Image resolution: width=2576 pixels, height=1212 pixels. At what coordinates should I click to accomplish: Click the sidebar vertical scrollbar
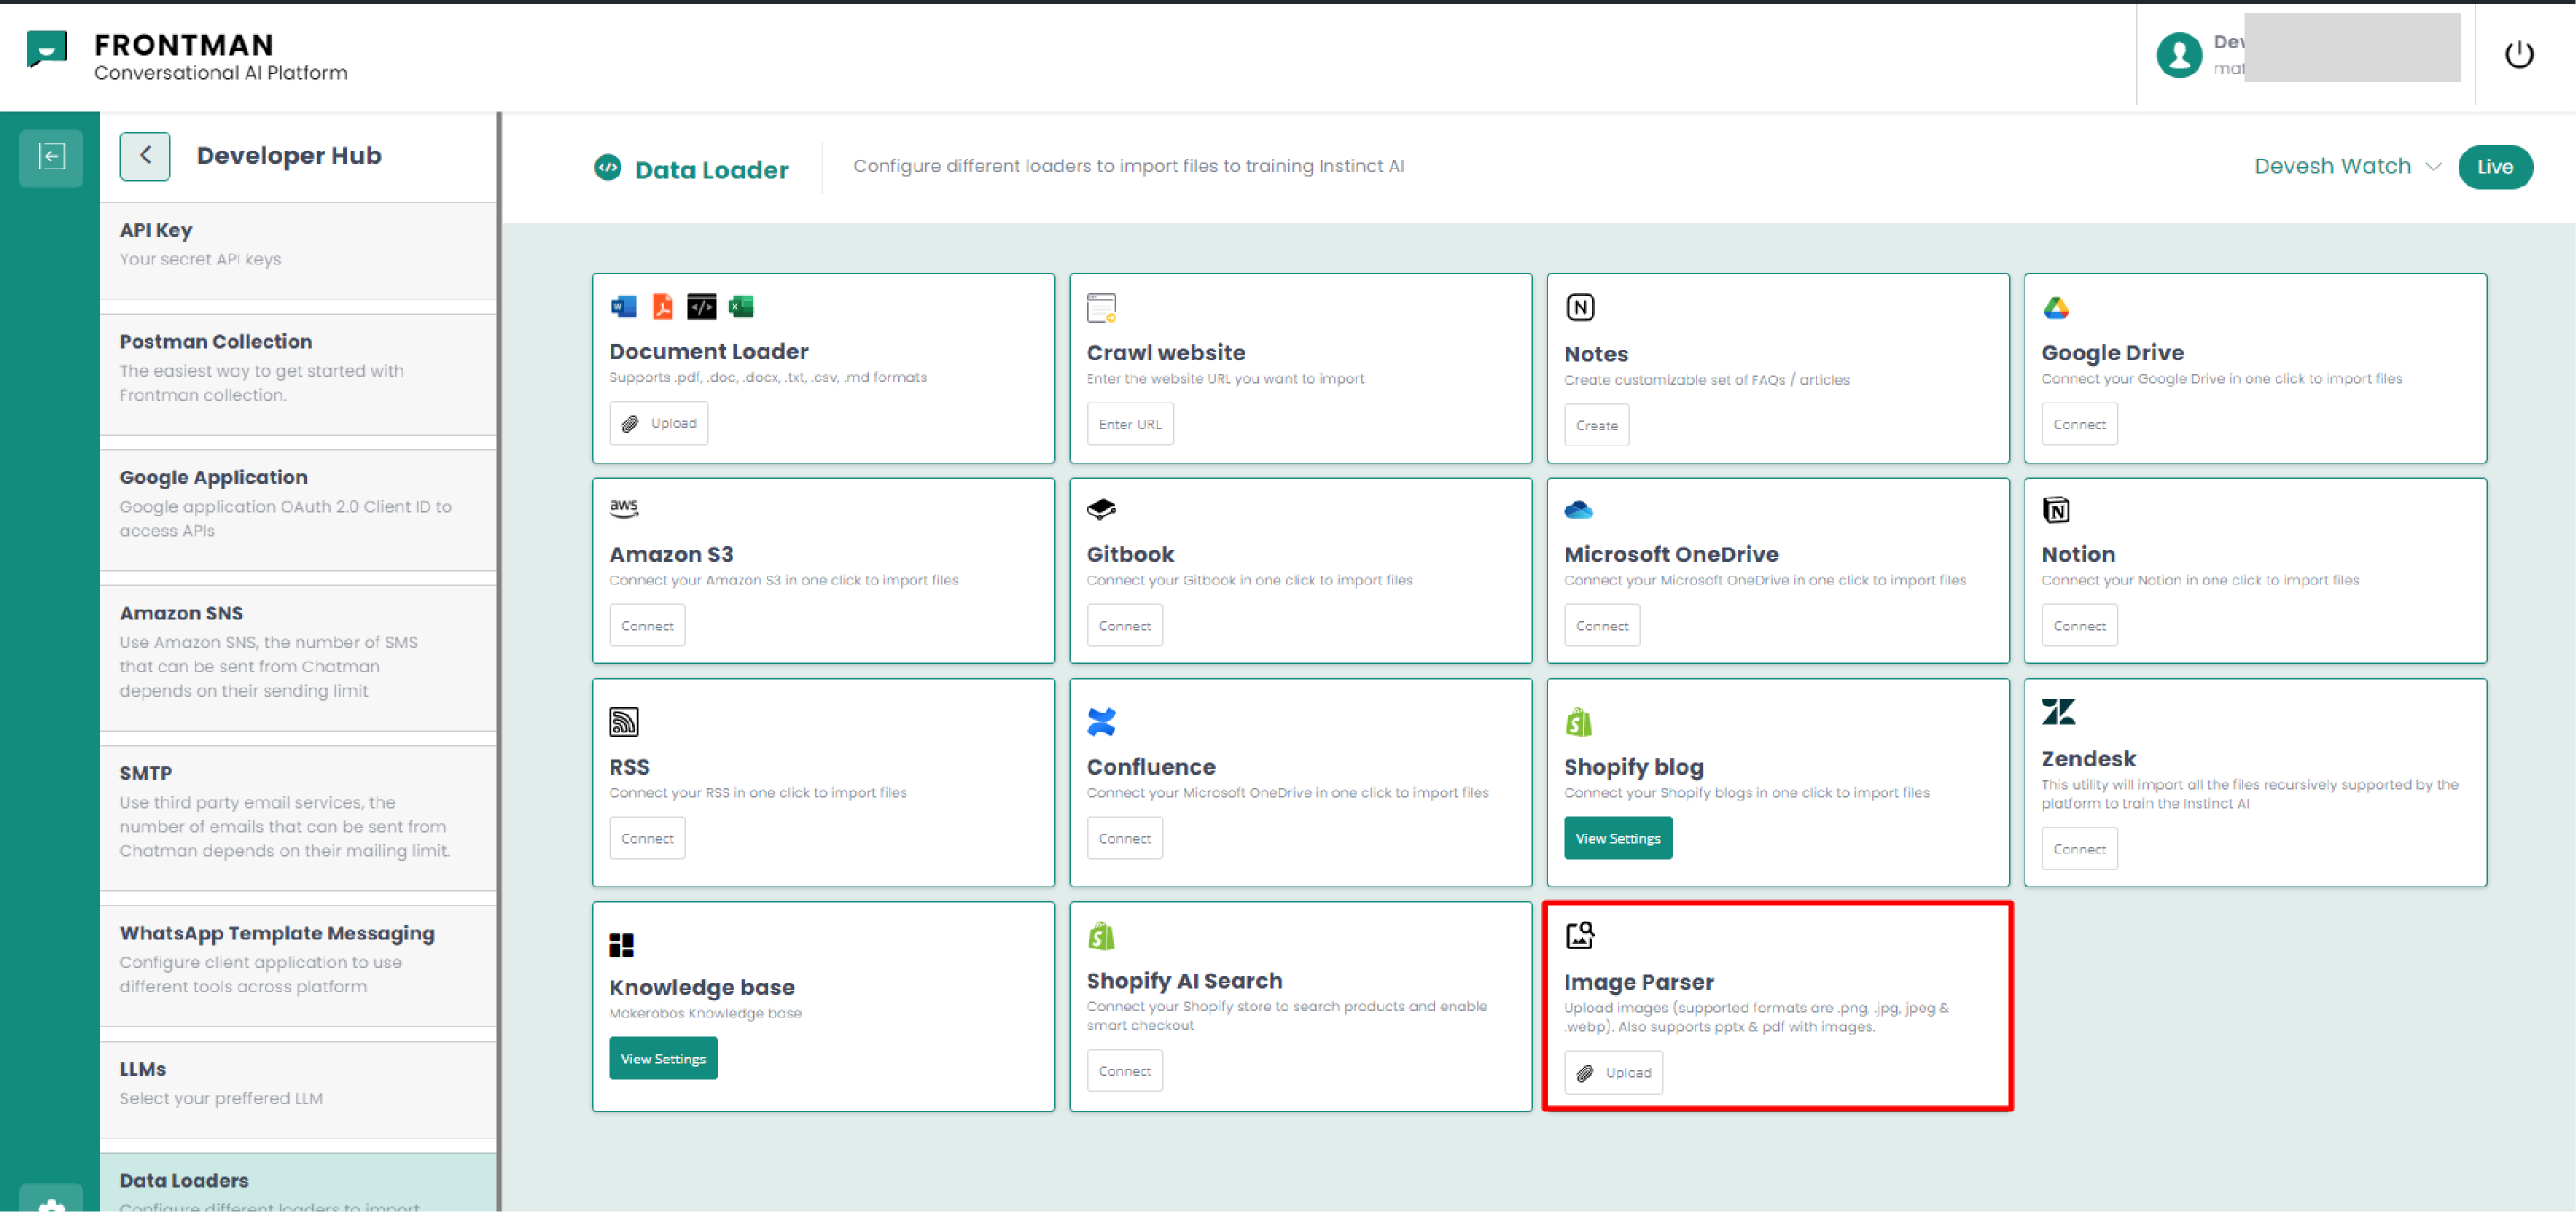tap(499, 660)
